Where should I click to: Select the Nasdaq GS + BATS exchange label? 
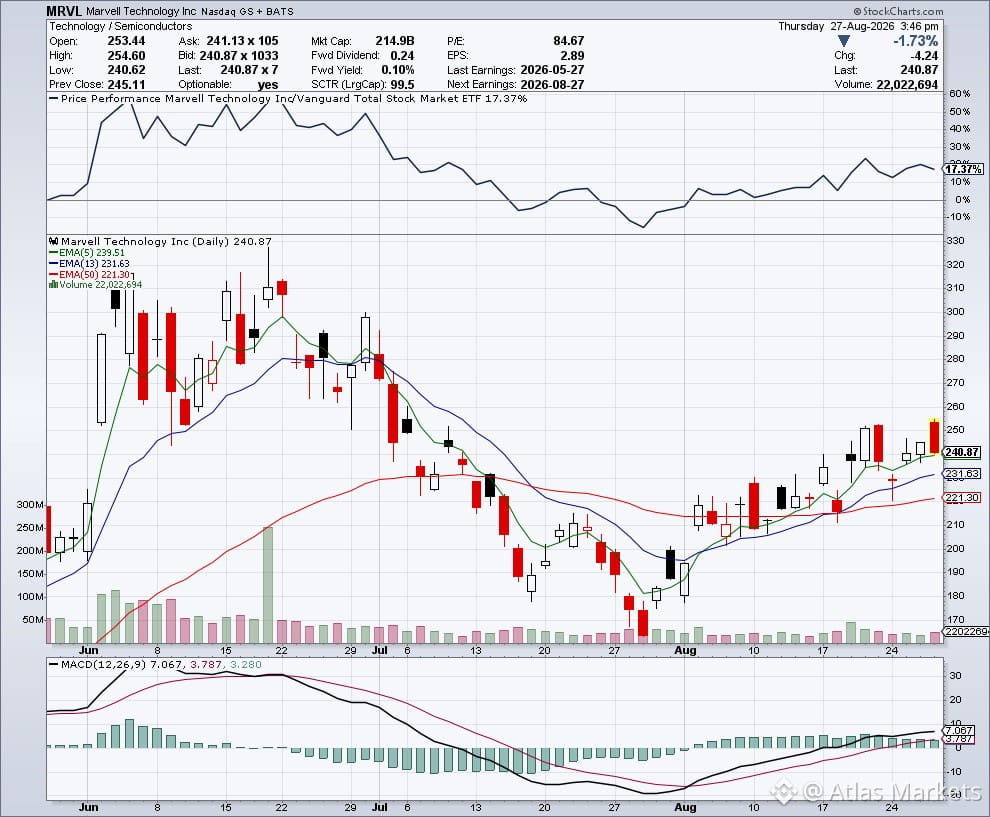coord(247,11)
